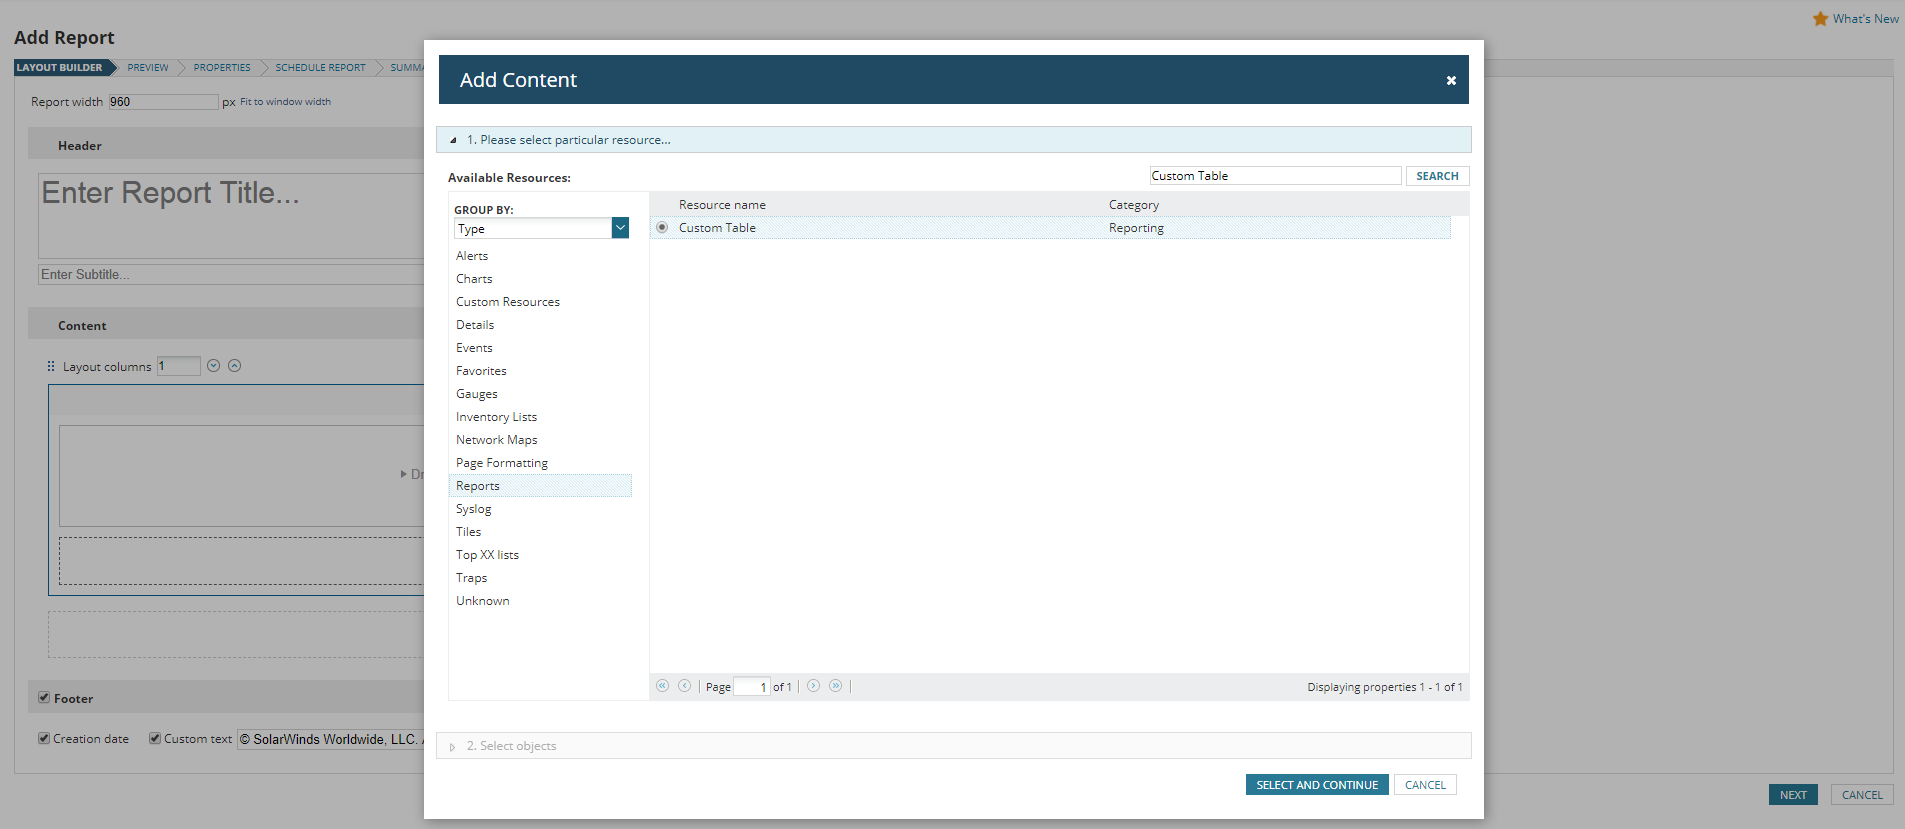The image size is (1905, 829).
Task: Click the Search button
Action: 1437,176
